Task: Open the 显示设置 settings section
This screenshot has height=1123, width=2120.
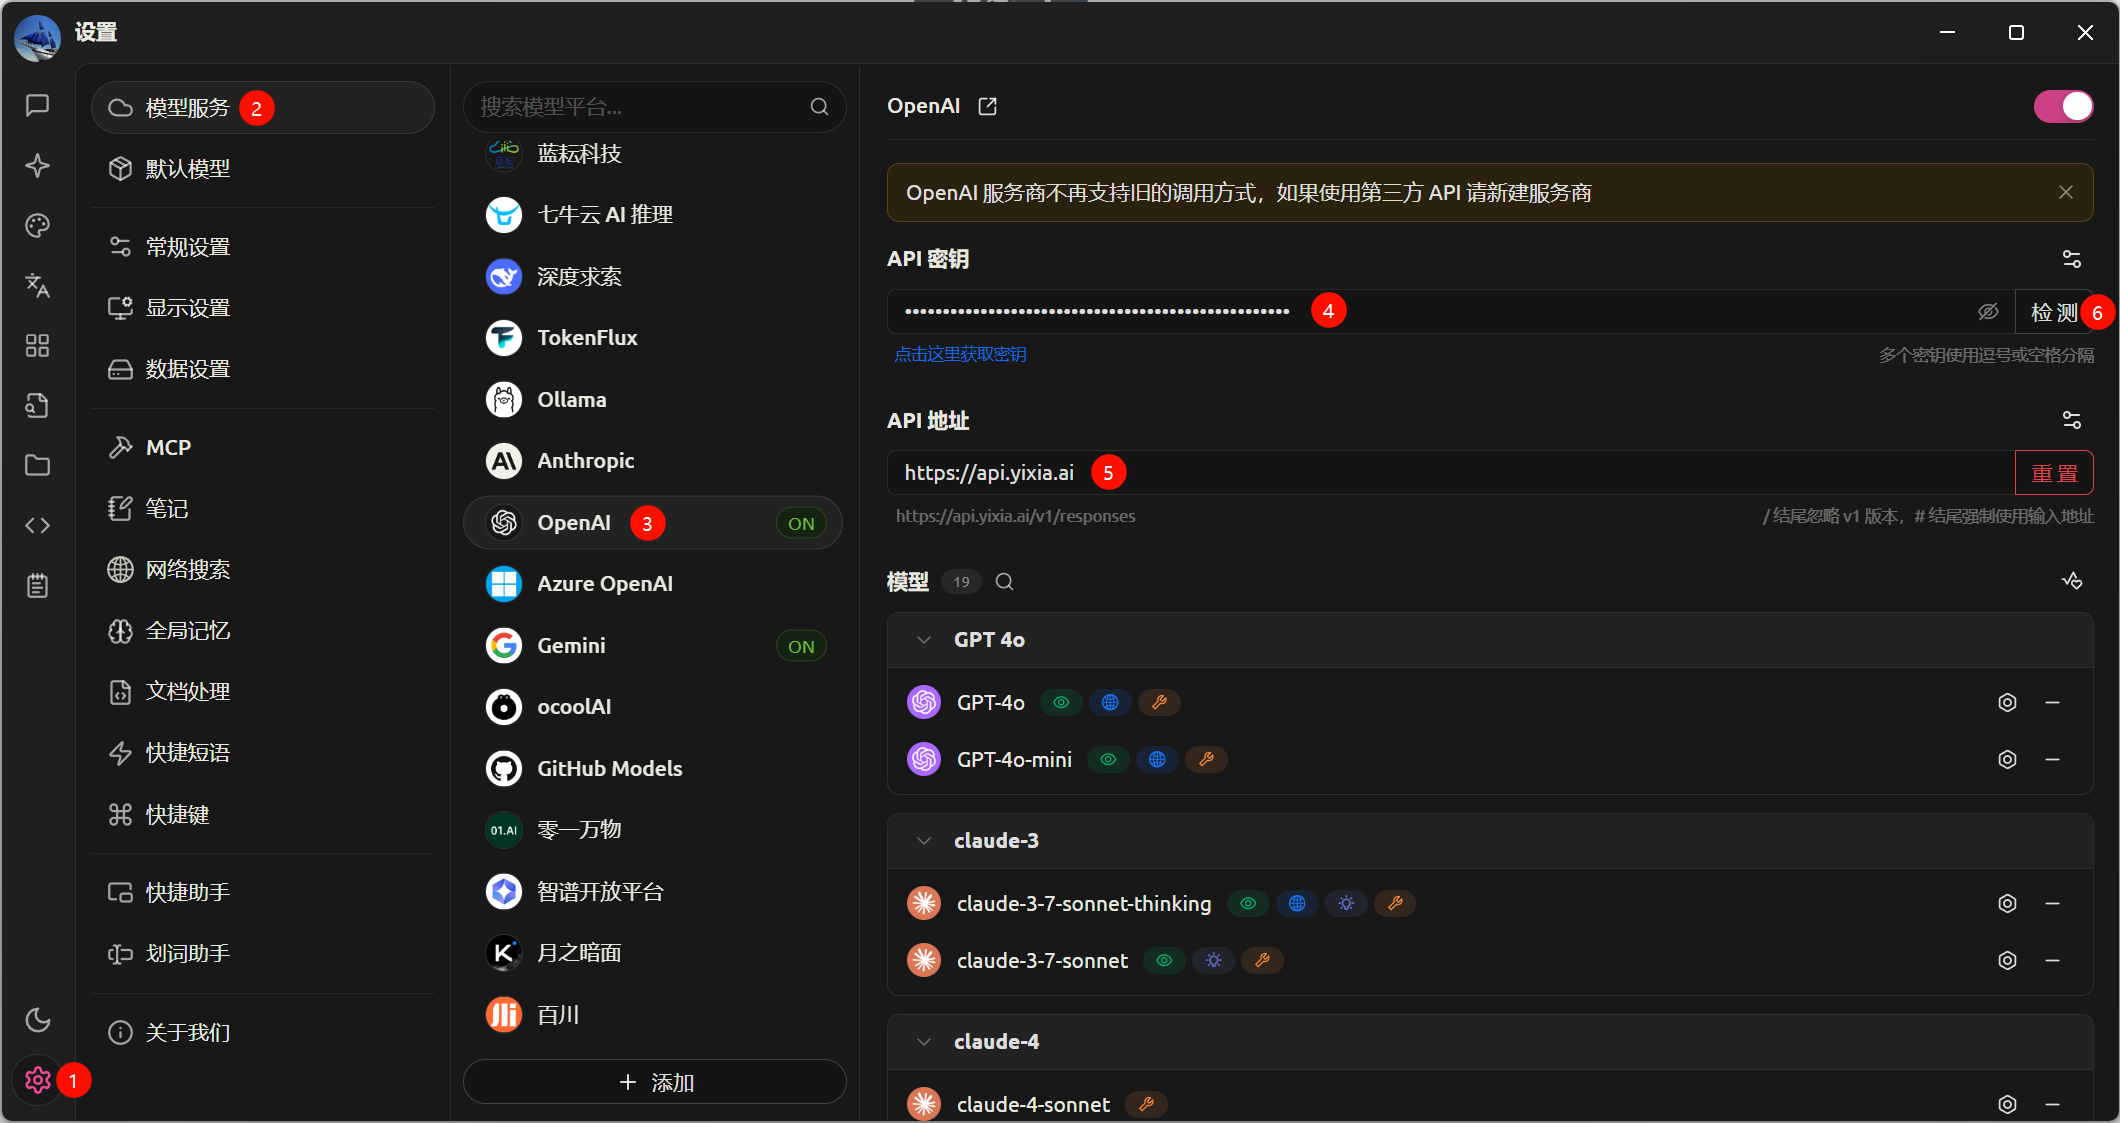Action: [262, 308]
